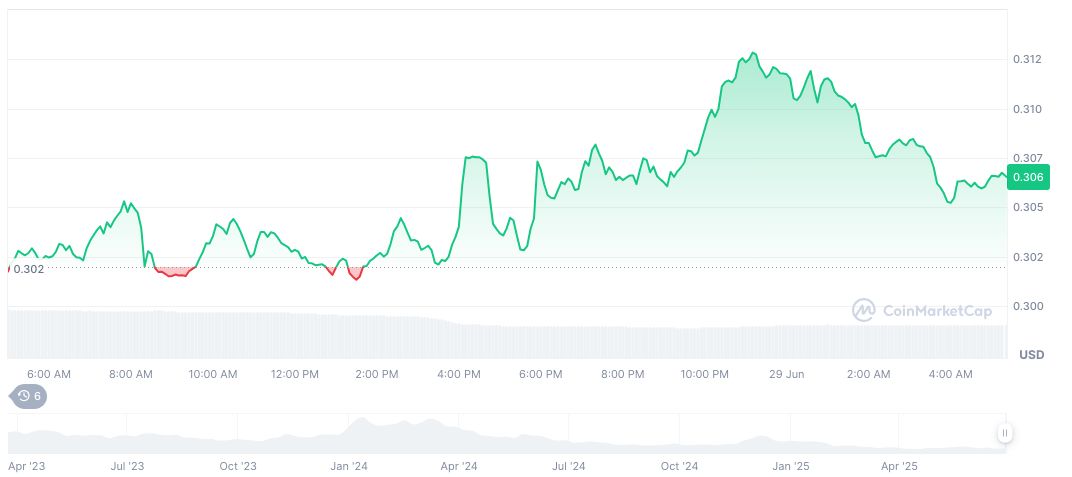The height and width of the screenshot is (477, 1072).
Task: Select the Jan '24 point on navigator
Action: (348, 466)
